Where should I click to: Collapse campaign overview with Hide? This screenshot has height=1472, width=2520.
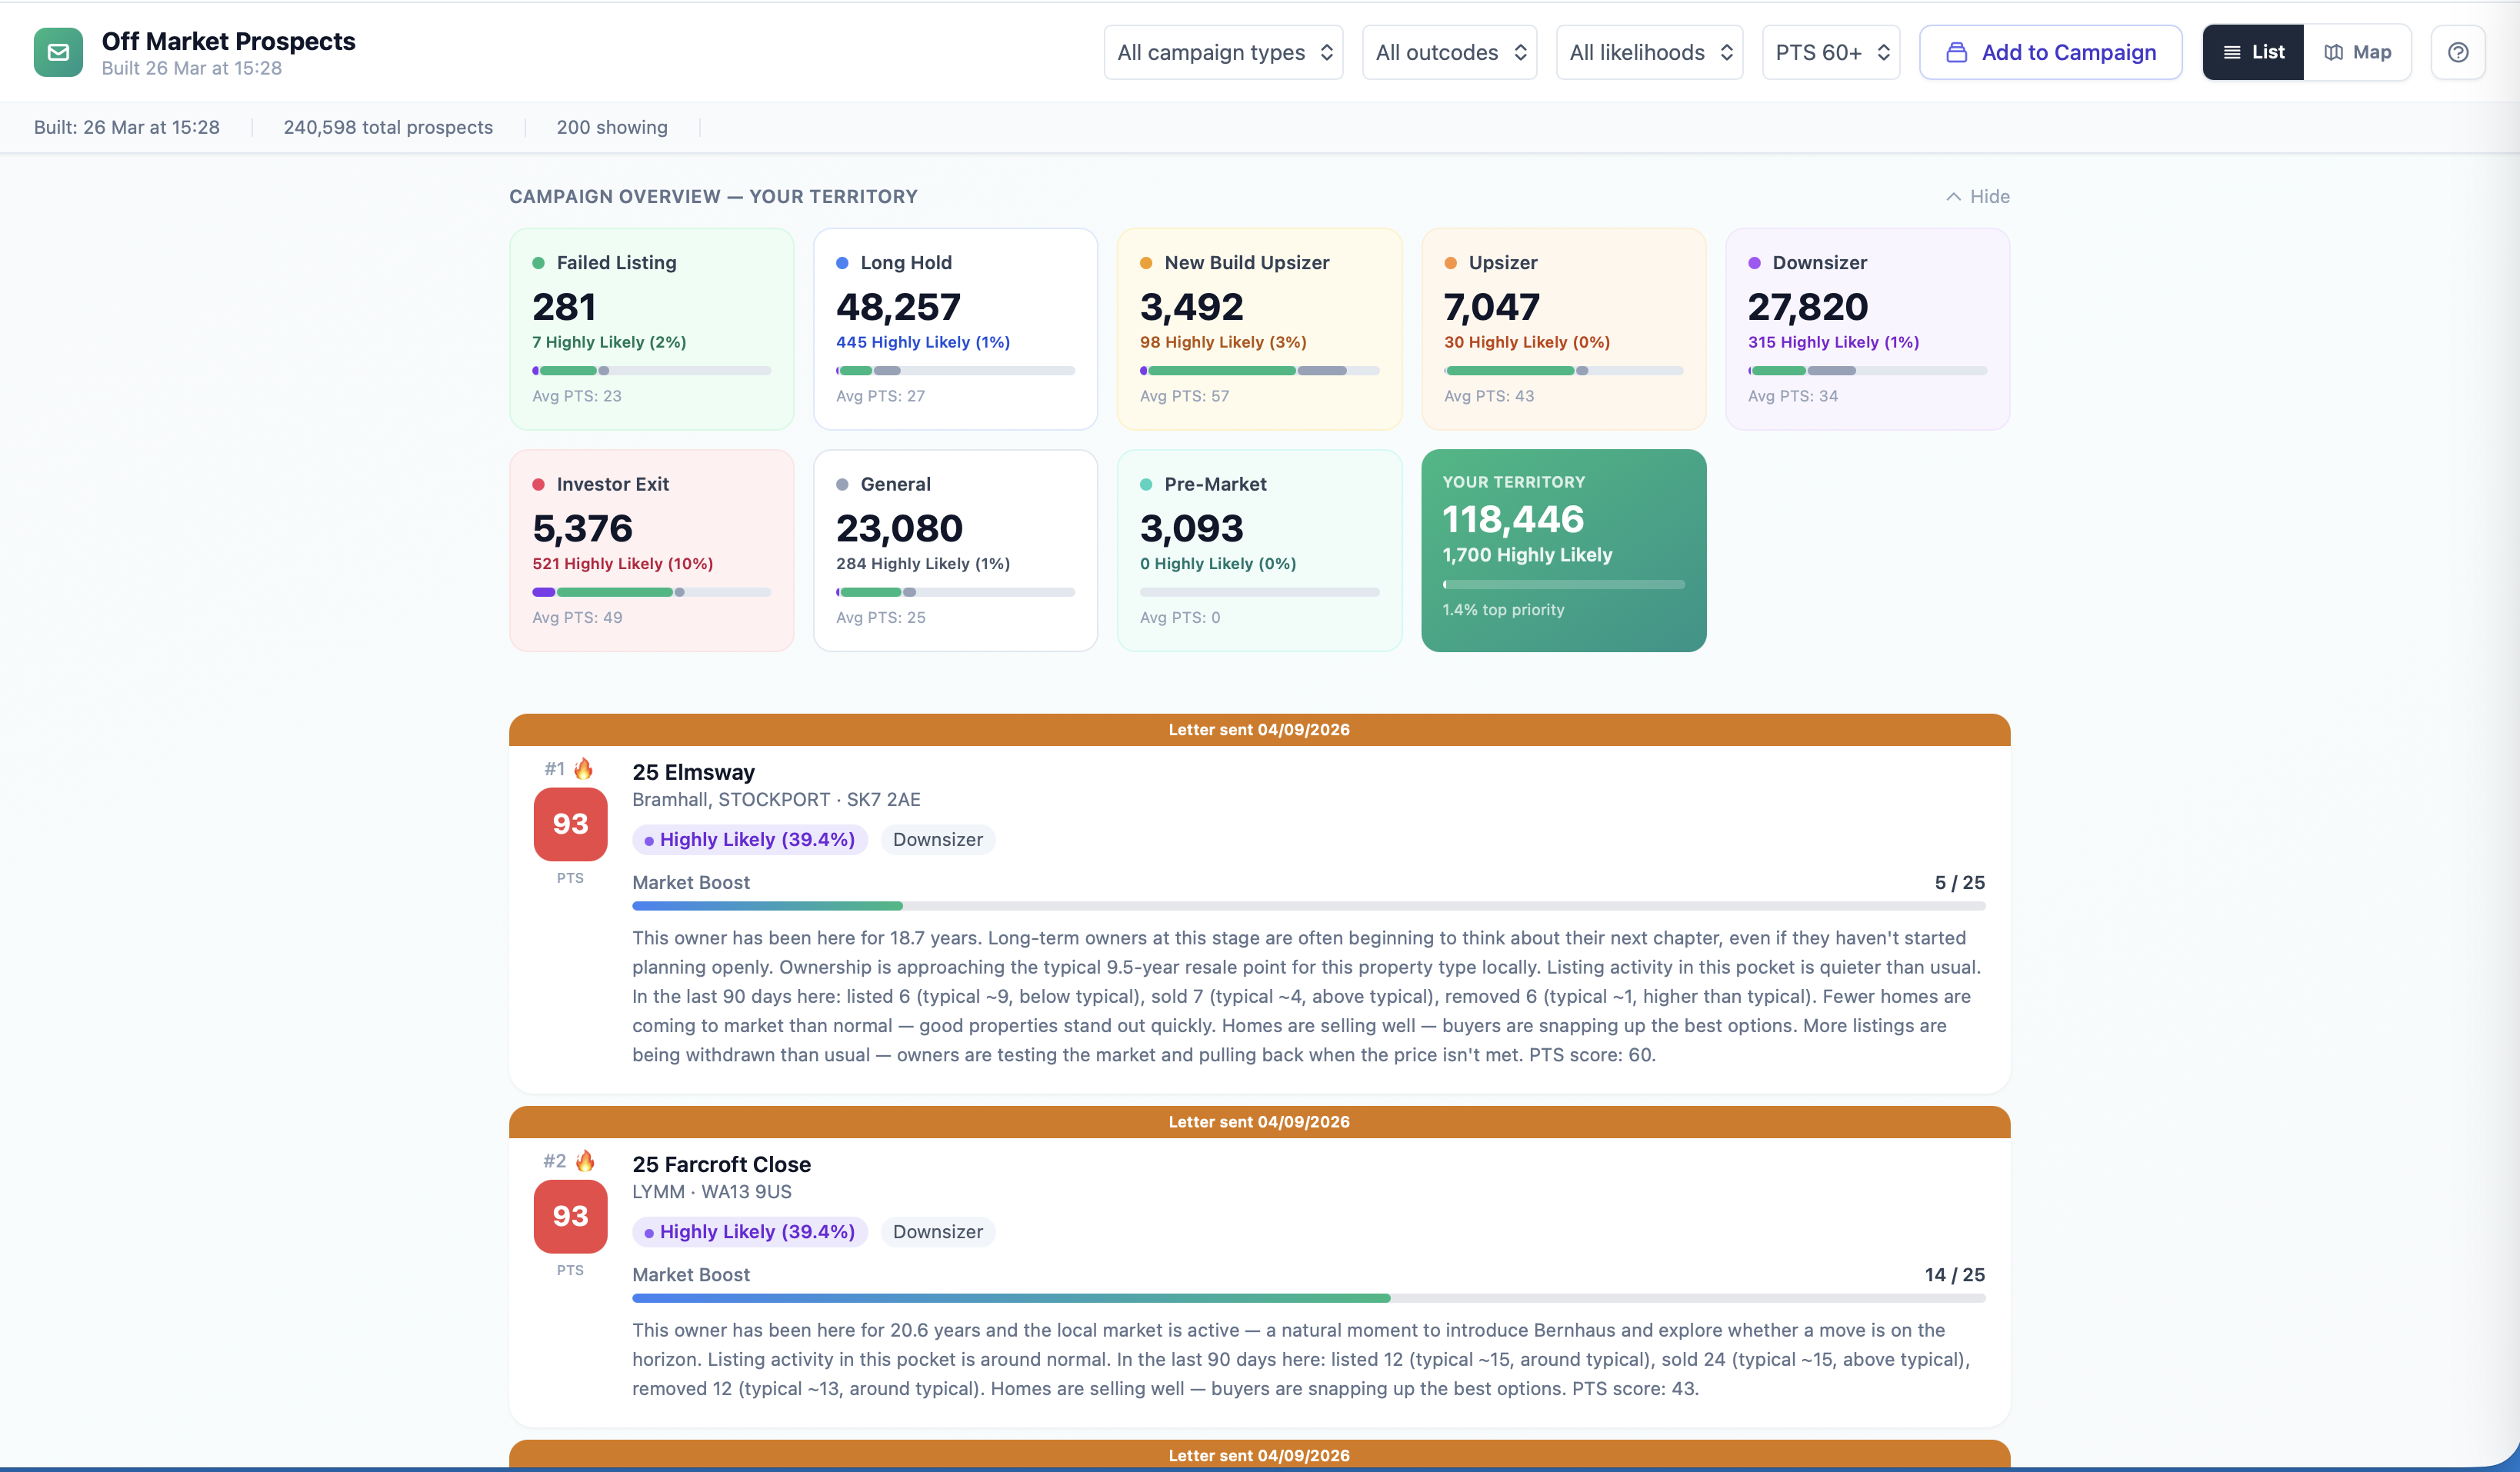coord(1977,196)
